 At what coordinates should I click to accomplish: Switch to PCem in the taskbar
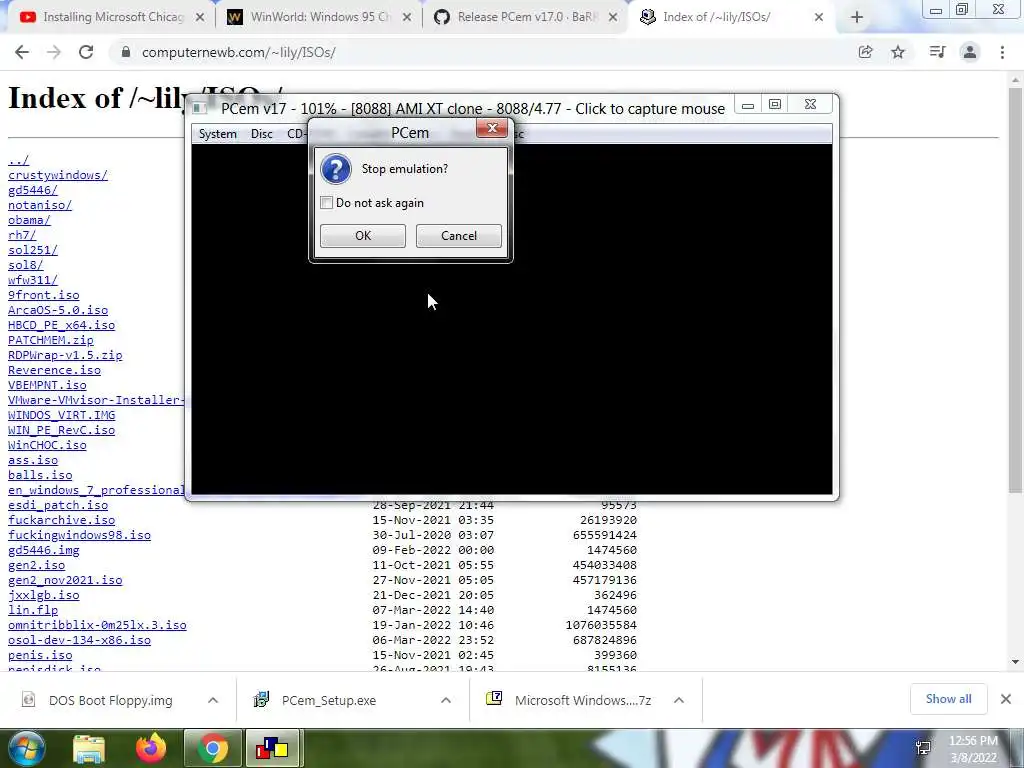click(x=272, y=748)
